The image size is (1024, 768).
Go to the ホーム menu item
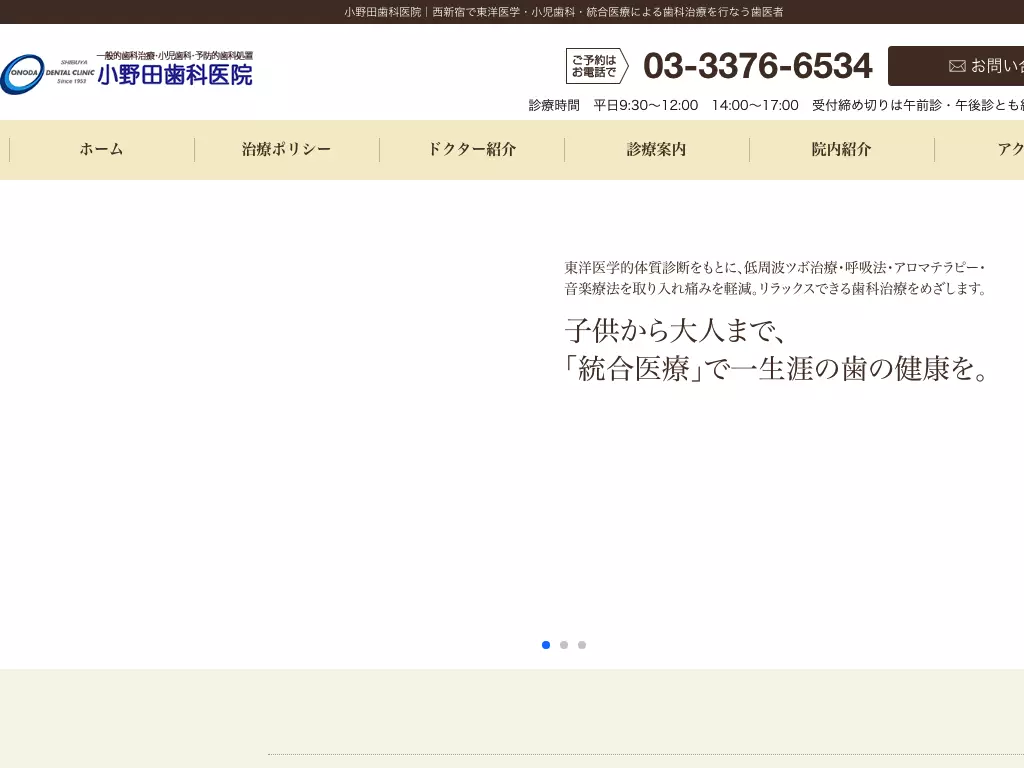point(102,150)
